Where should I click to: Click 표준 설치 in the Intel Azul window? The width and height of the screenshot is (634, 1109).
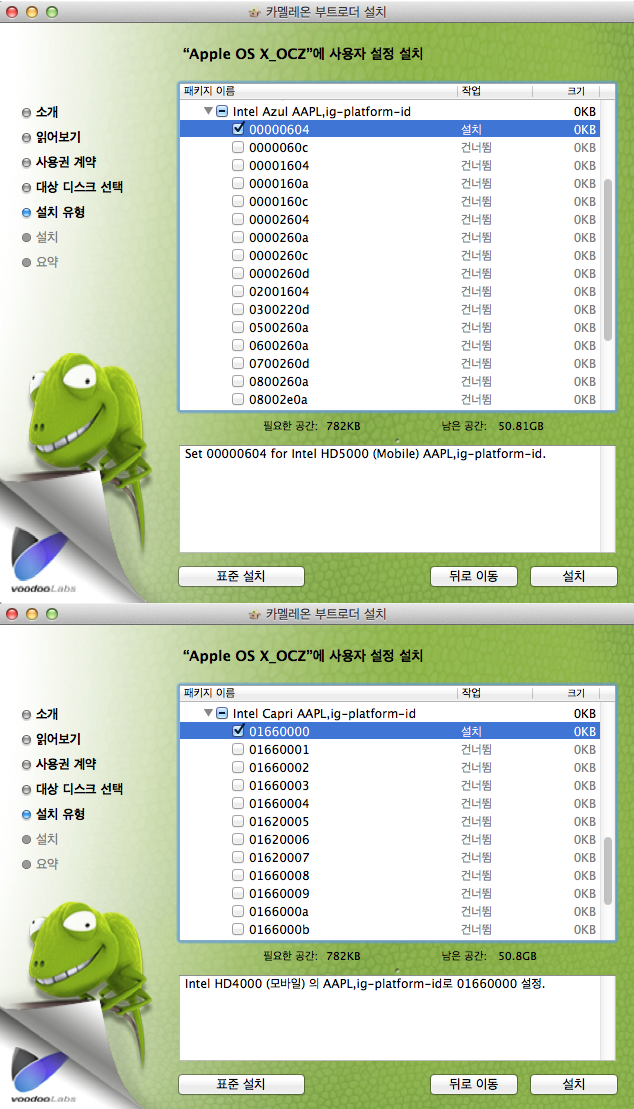[241, 576]
